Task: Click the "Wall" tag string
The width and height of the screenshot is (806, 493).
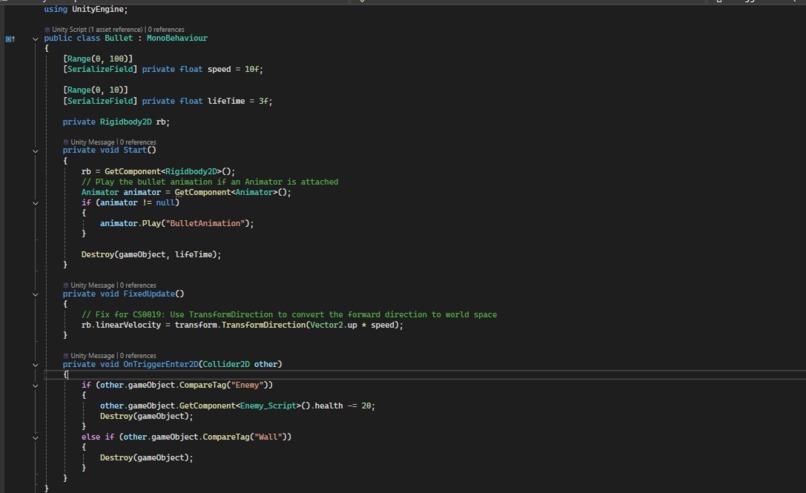Action: tap(268, 437)
